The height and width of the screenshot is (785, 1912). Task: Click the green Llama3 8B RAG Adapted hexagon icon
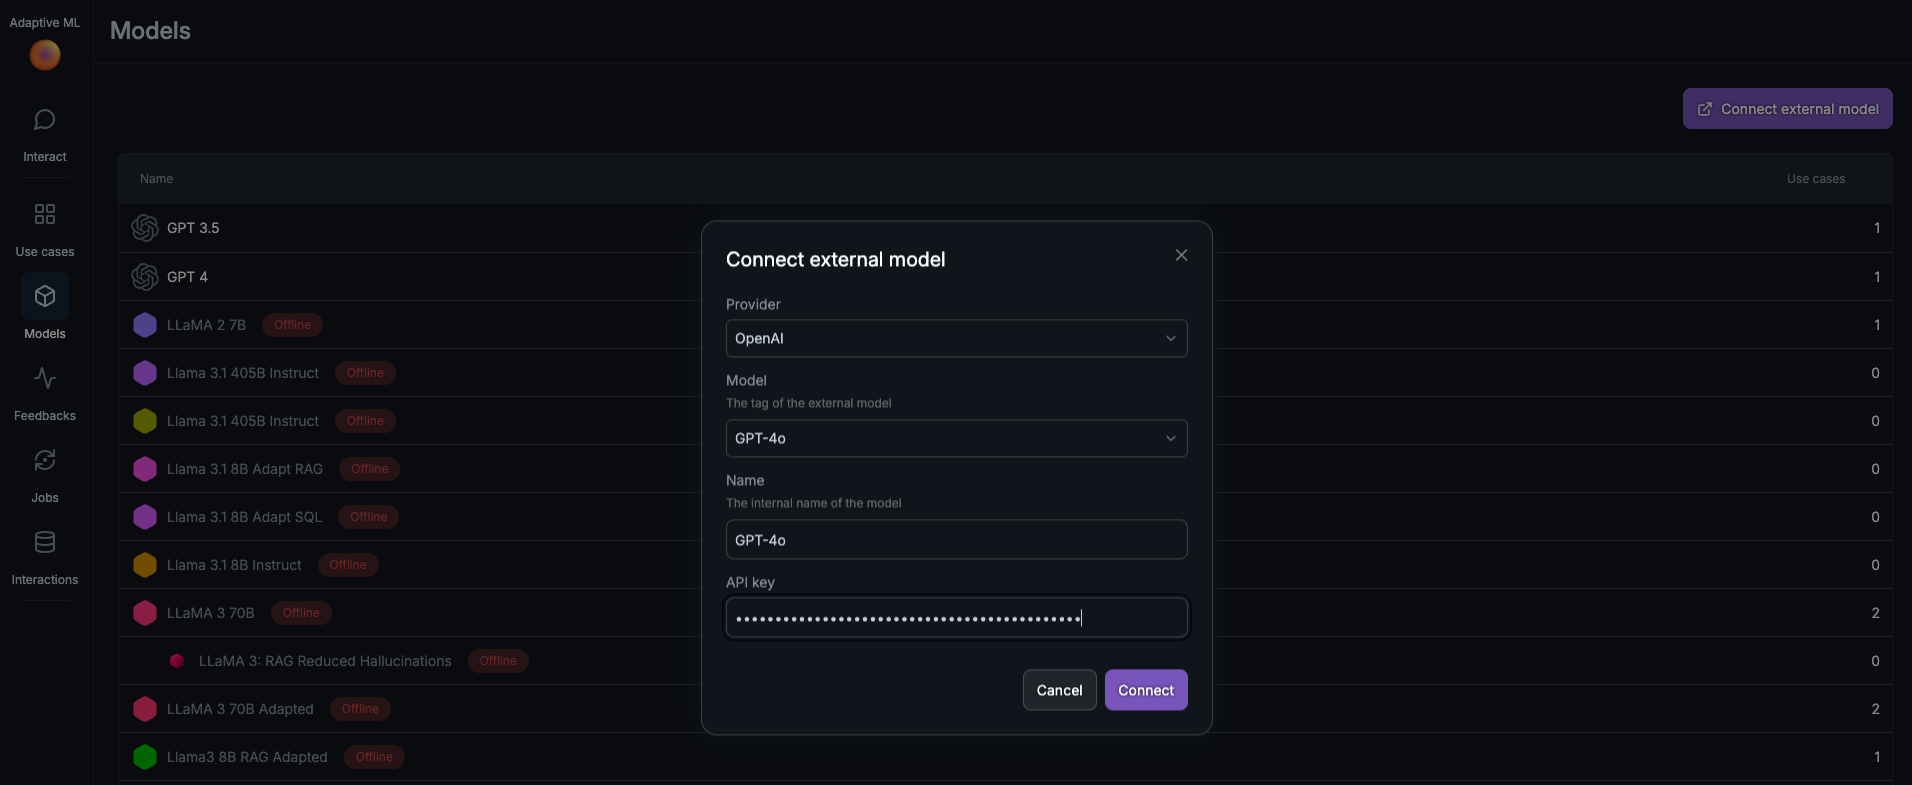point(145,757)
